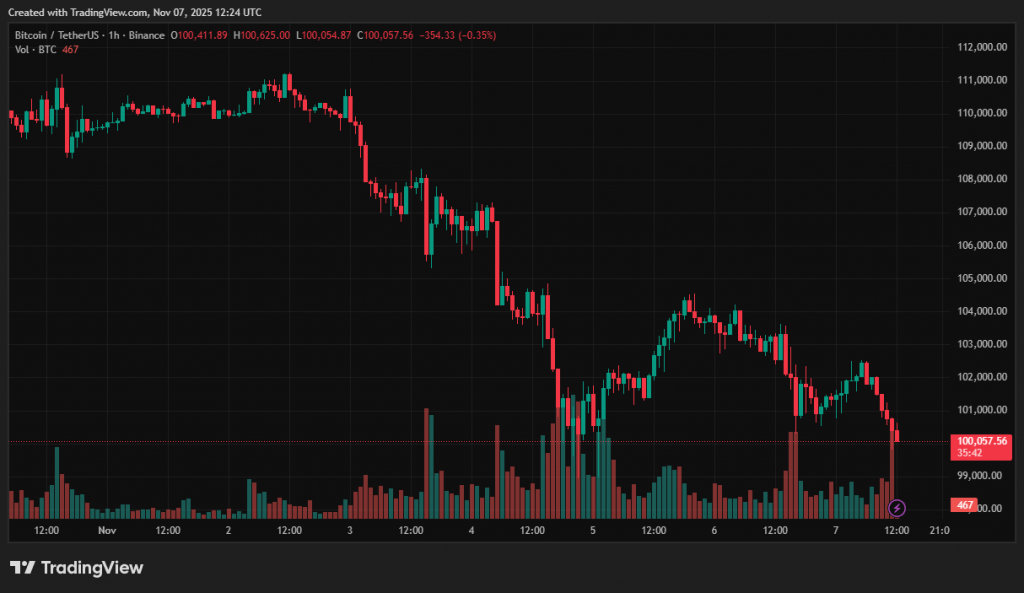Click the 112,000.00 price axis label
This screenshot has width=1024, height=593.
point(980,47)
